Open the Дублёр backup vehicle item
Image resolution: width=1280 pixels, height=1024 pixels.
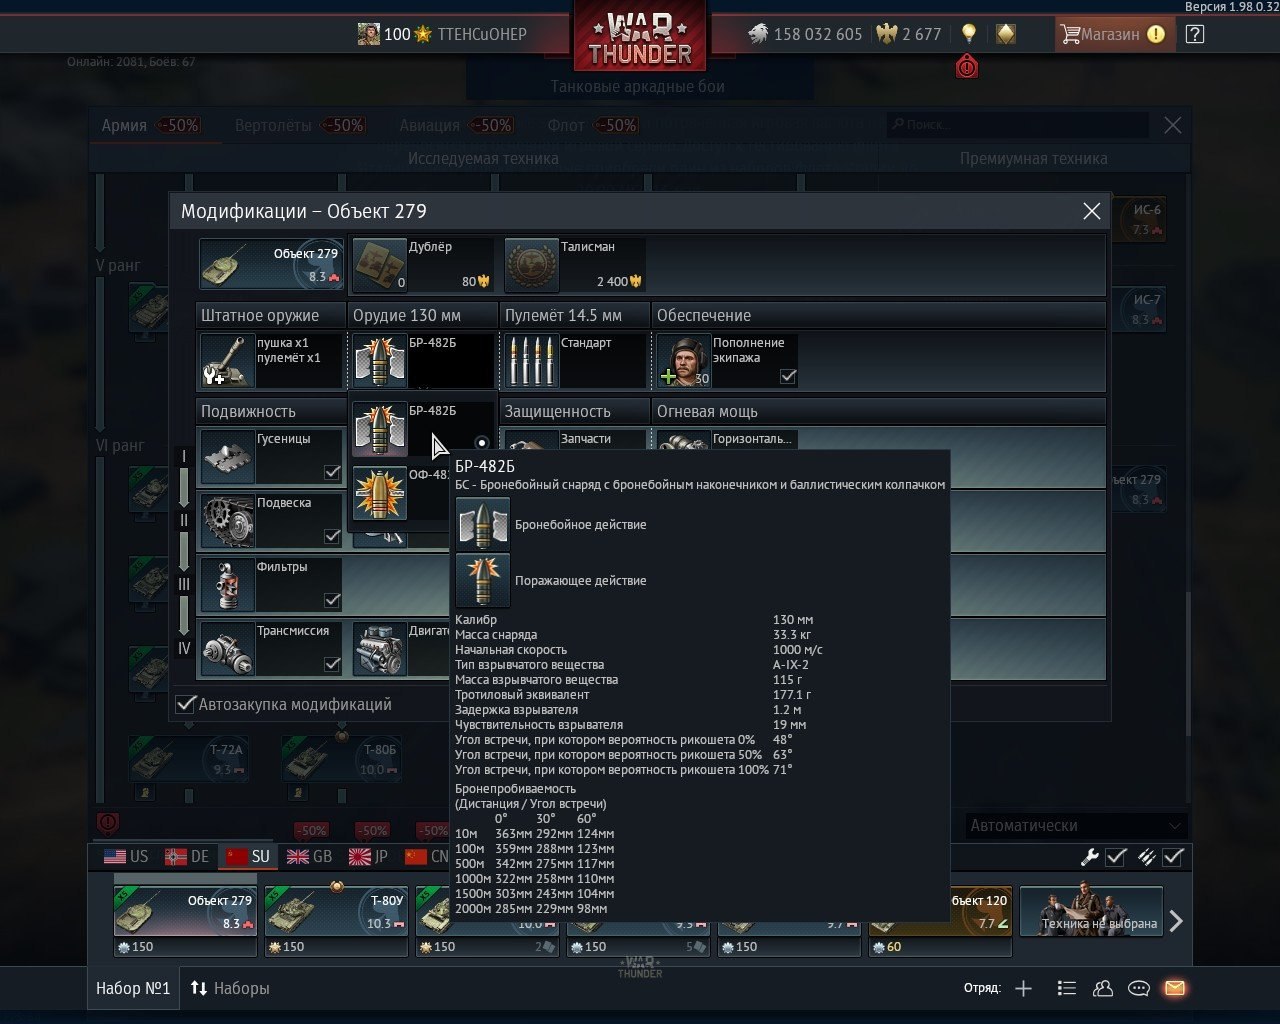click(421, 264)
